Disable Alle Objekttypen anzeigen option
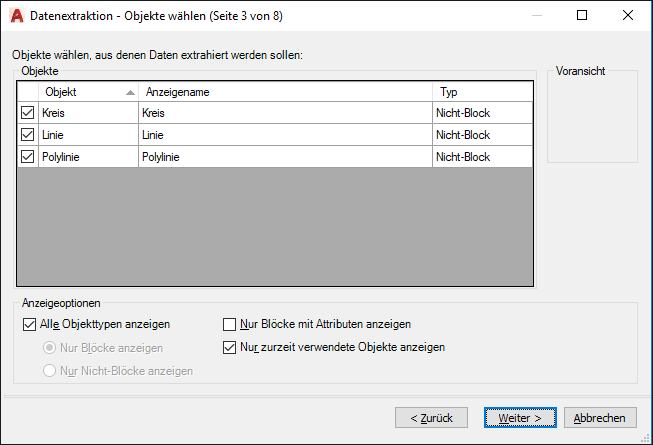653x445 pixels. [x=28, y=324]
